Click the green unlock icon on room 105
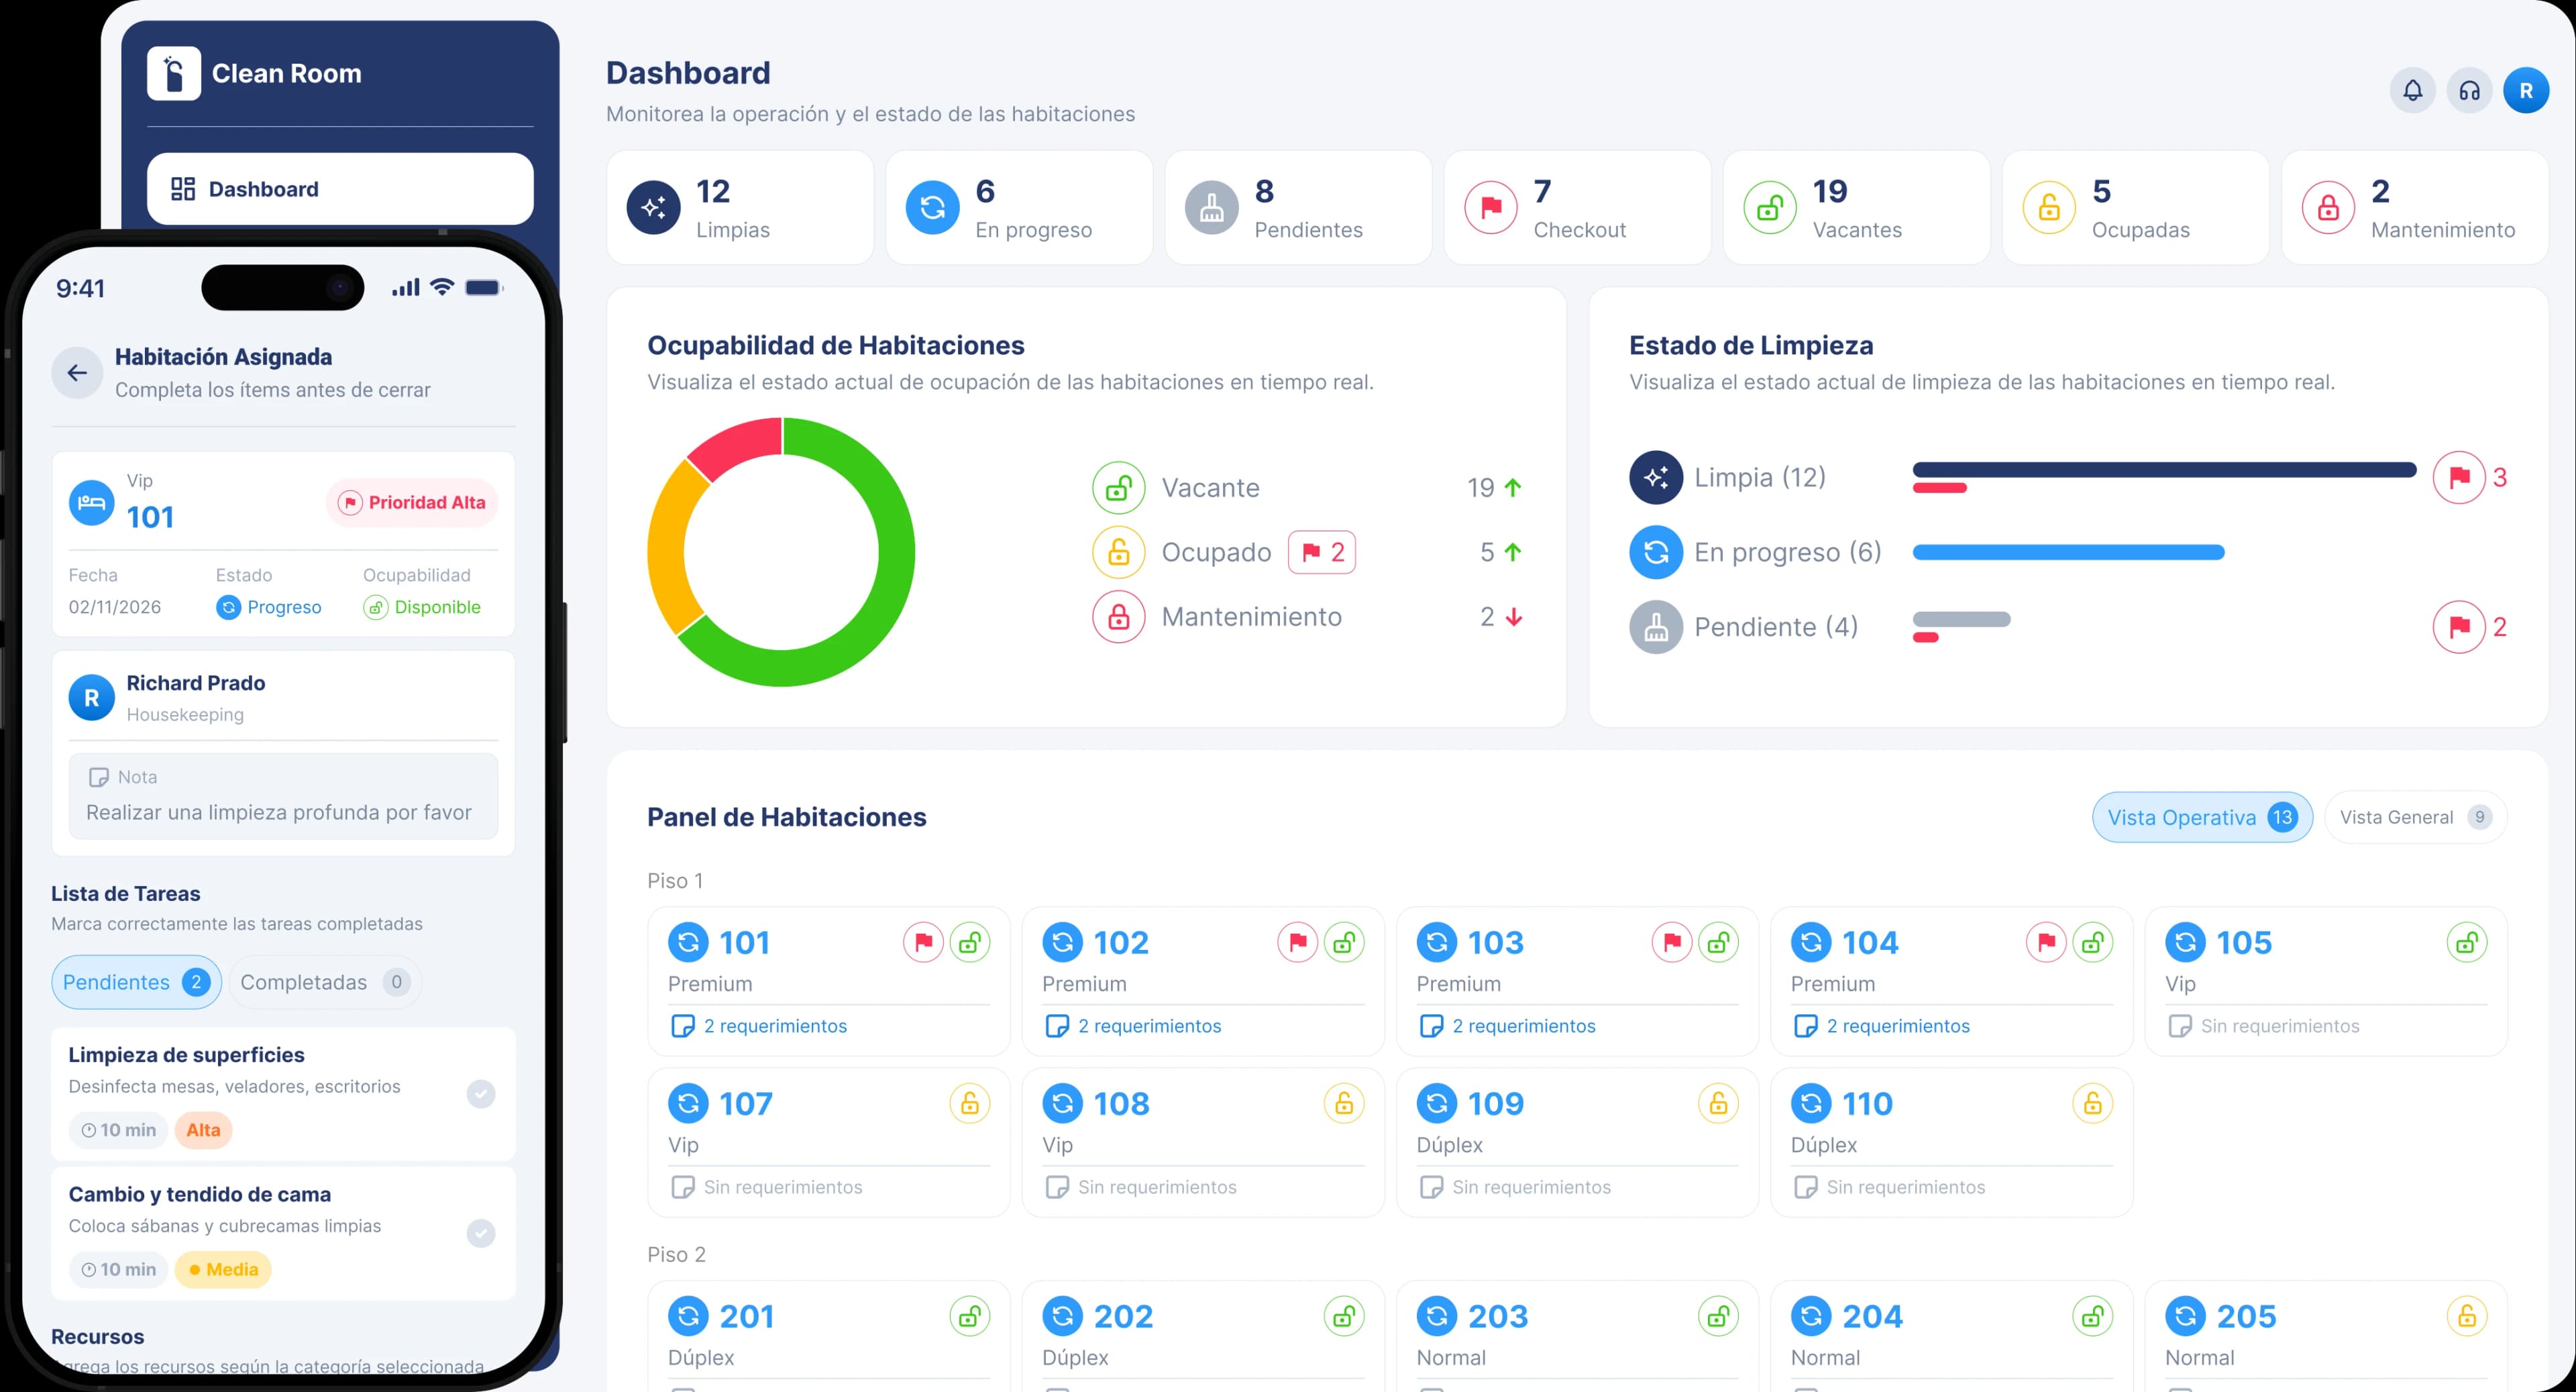 tap(2466, 942)
